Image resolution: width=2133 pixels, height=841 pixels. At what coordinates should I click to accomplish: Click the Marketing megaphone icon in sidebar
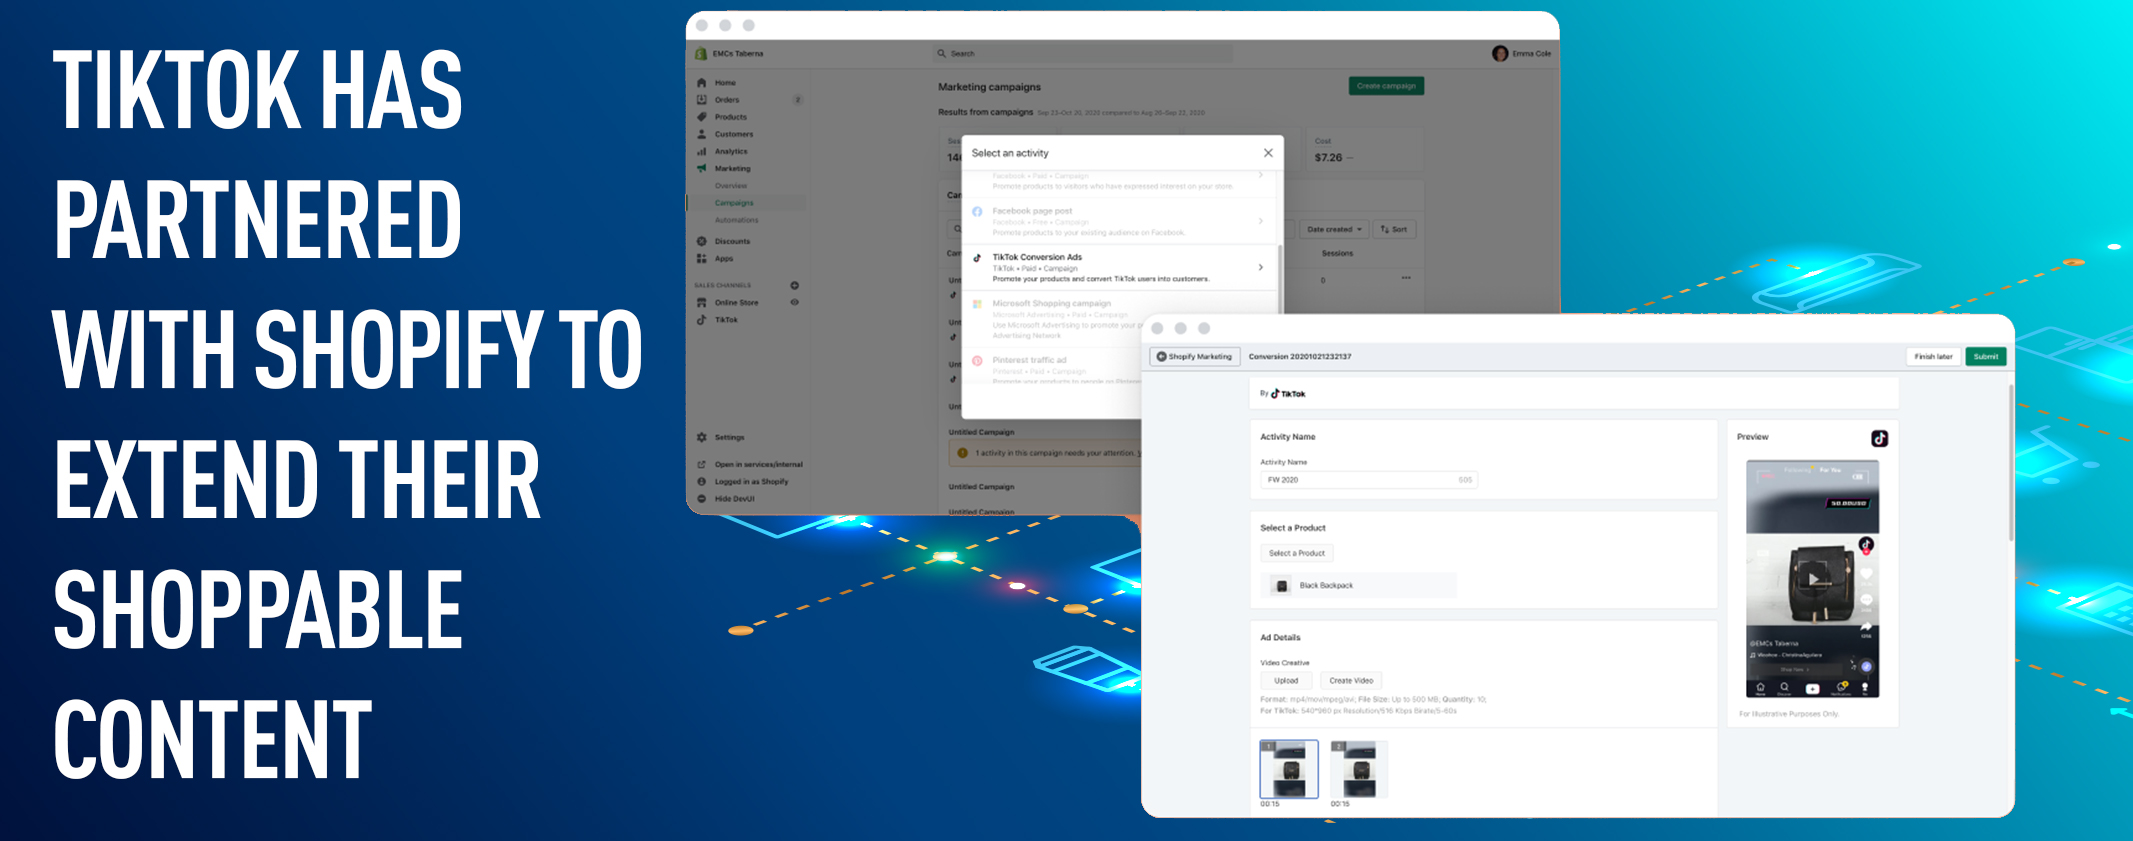pyautogui.click(x=702, y=168)
